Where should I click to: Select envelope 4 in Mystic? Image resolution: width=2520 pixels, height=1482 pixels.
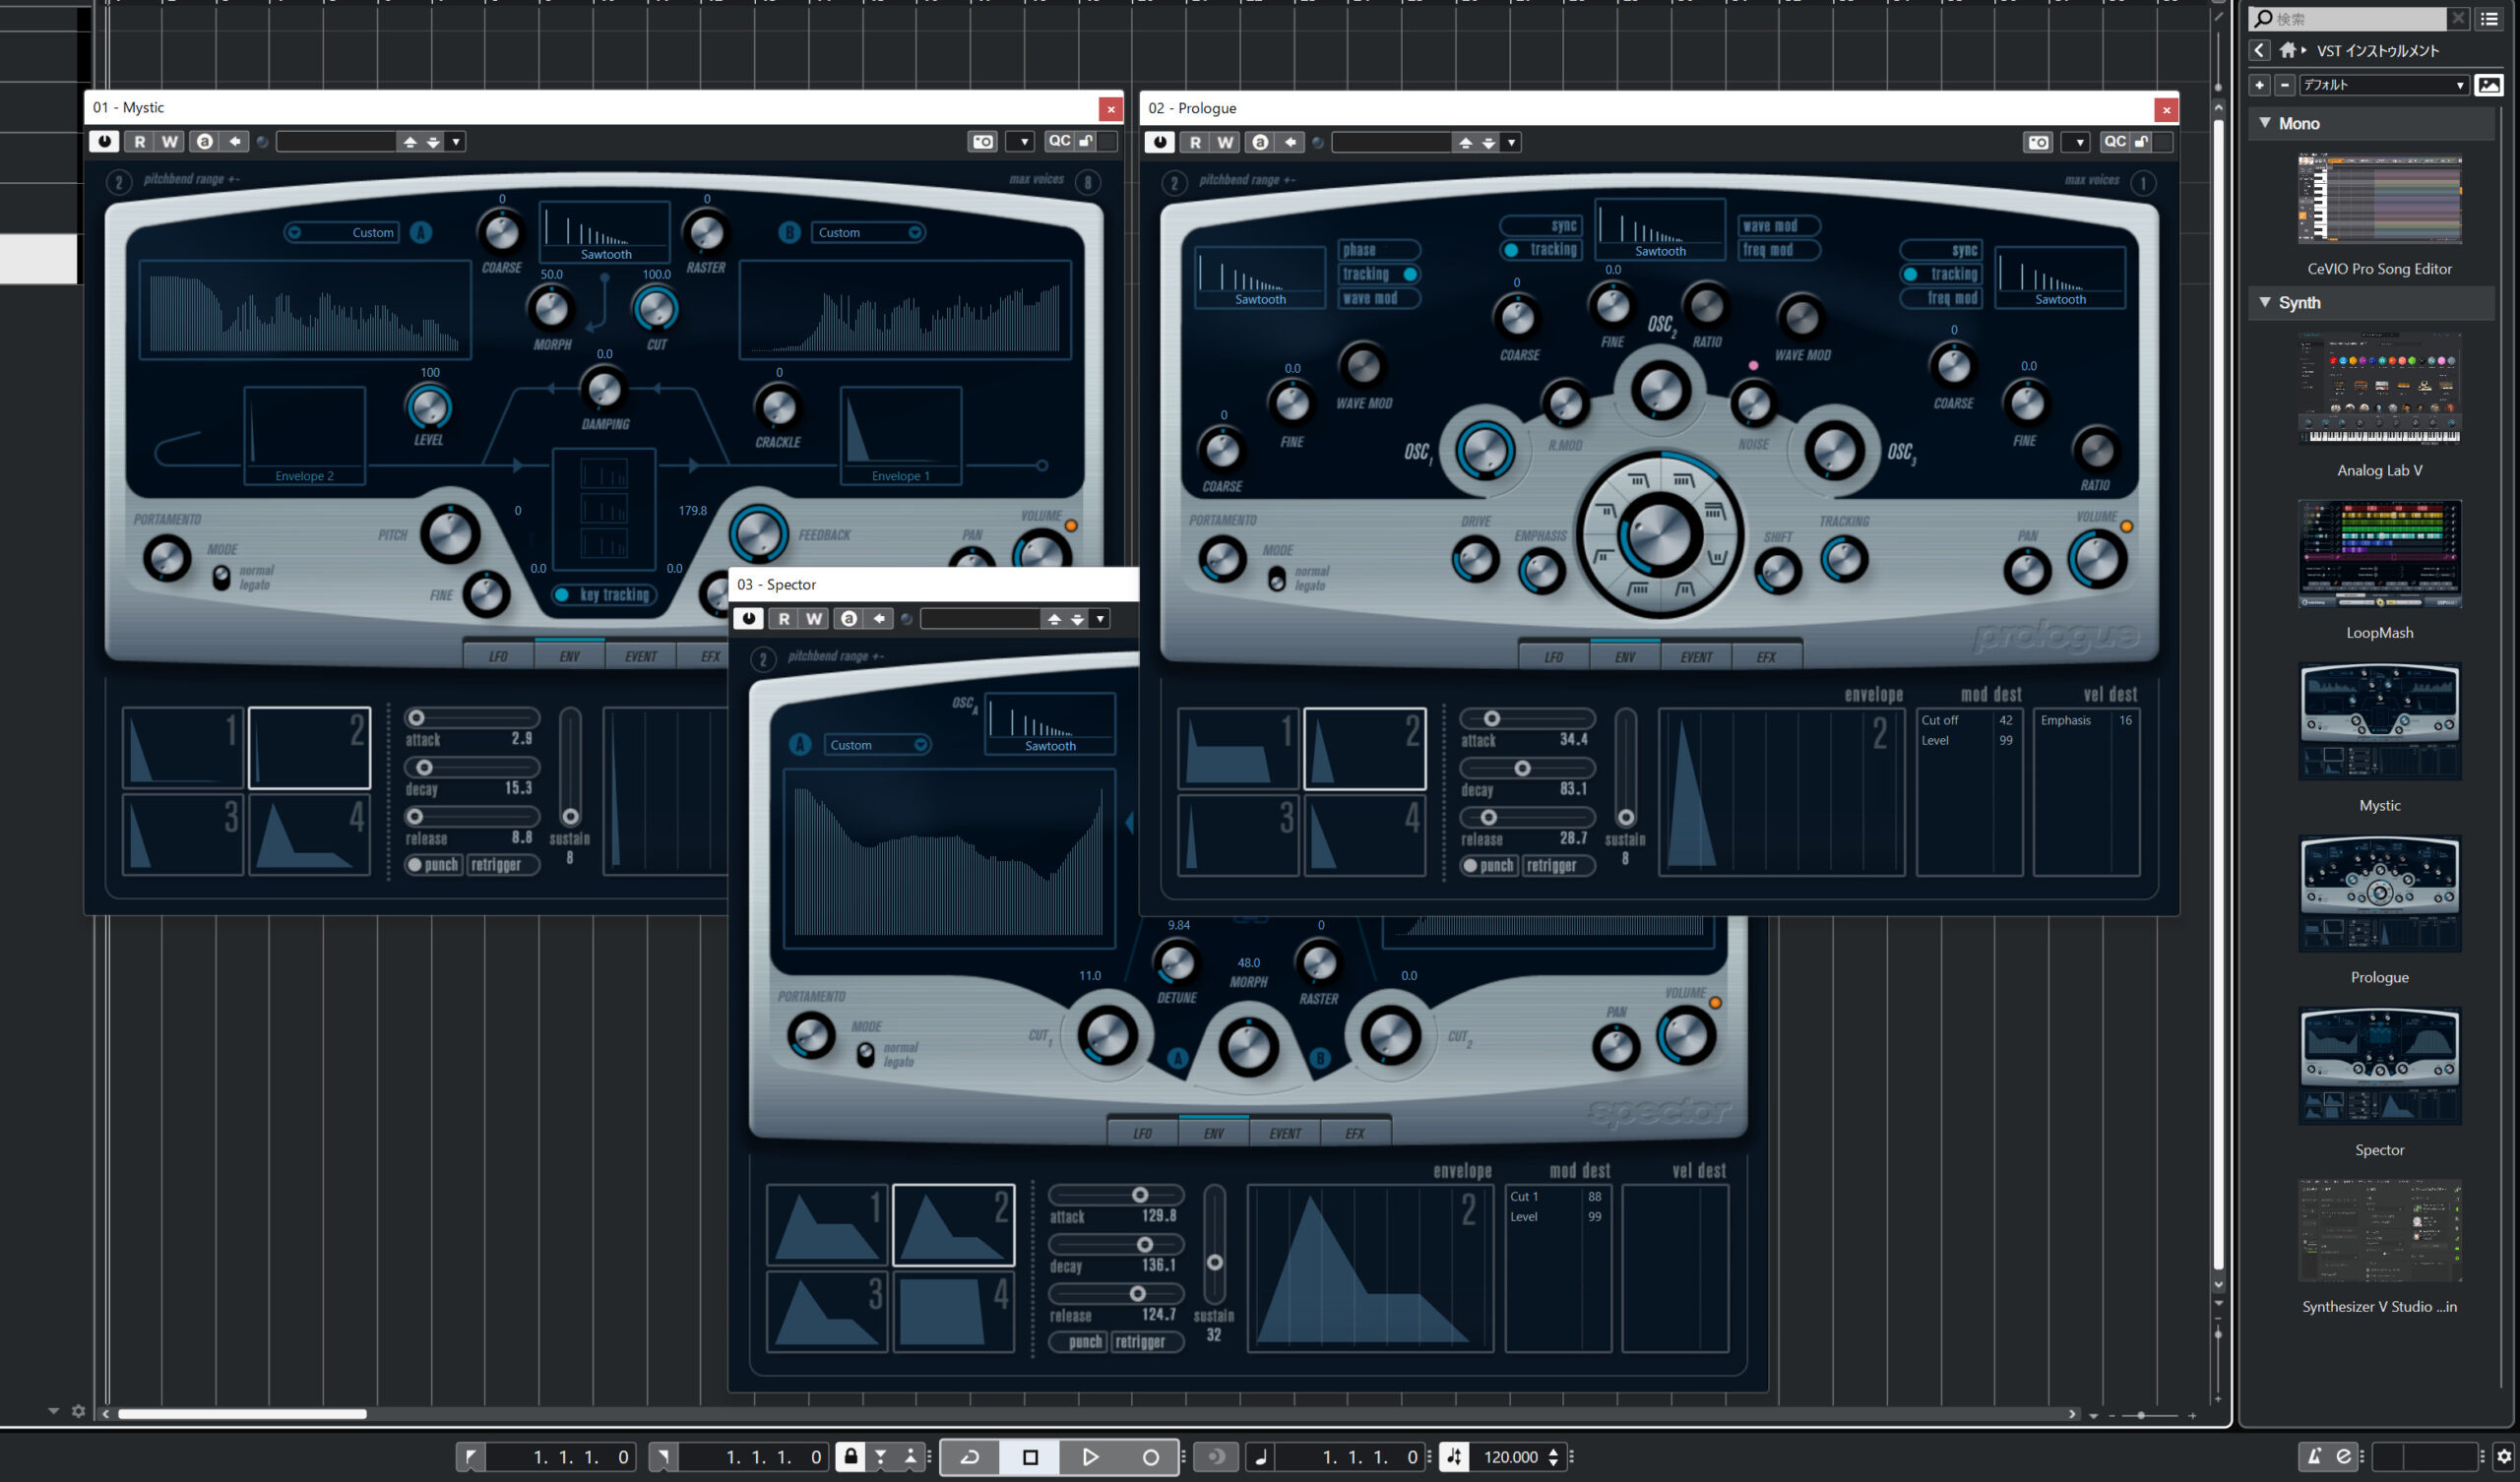(309, 834)
